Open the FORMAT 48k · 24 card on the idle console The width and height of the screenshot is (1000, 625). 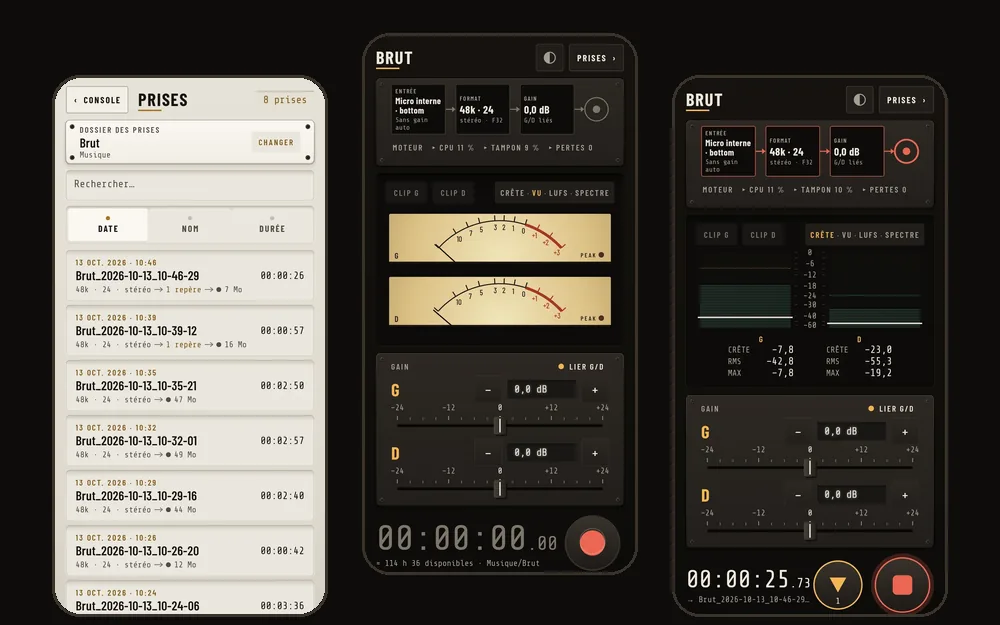point(483,109)
